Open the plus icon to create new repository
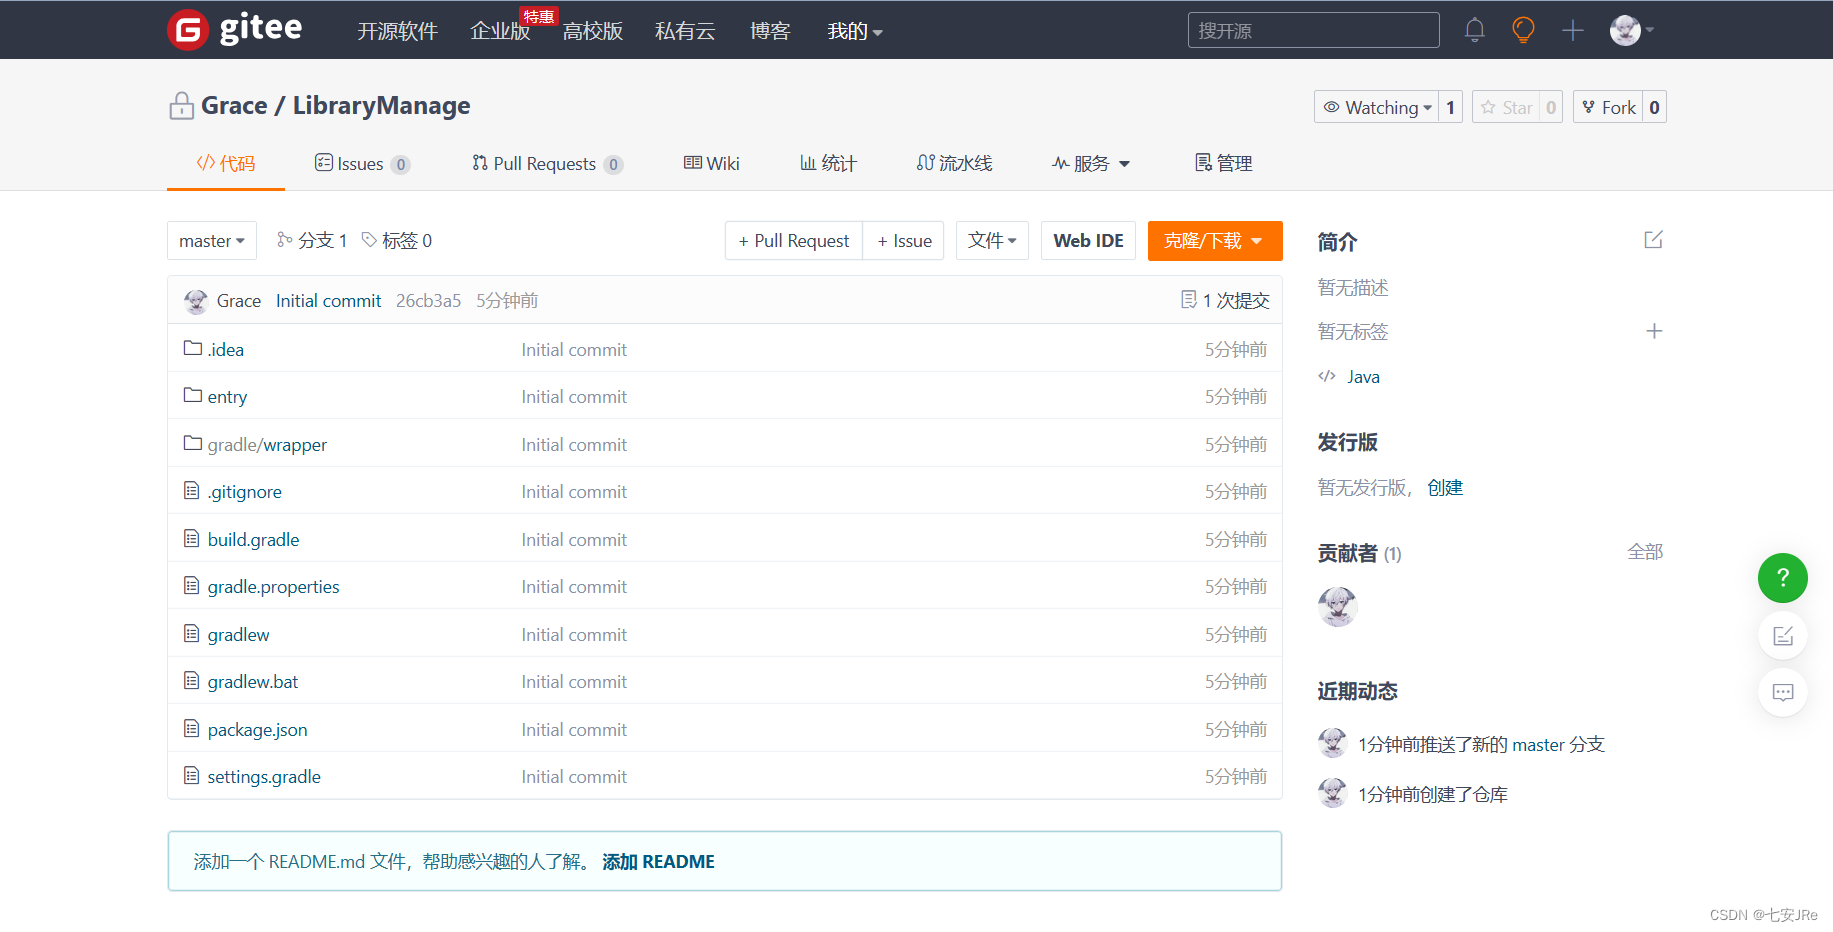Image resolution: width=1833 pixels, height=932 pixels. (x=1572, y=30)
